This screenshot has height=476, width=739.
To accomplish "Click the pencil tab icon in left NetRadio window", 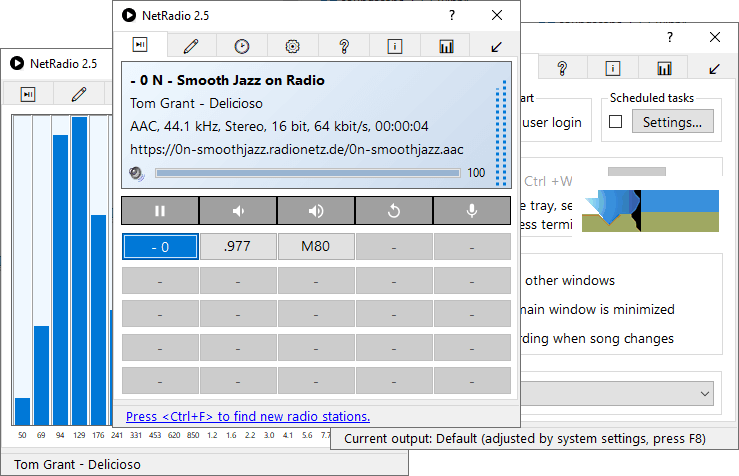I will [x=79, y=94].
